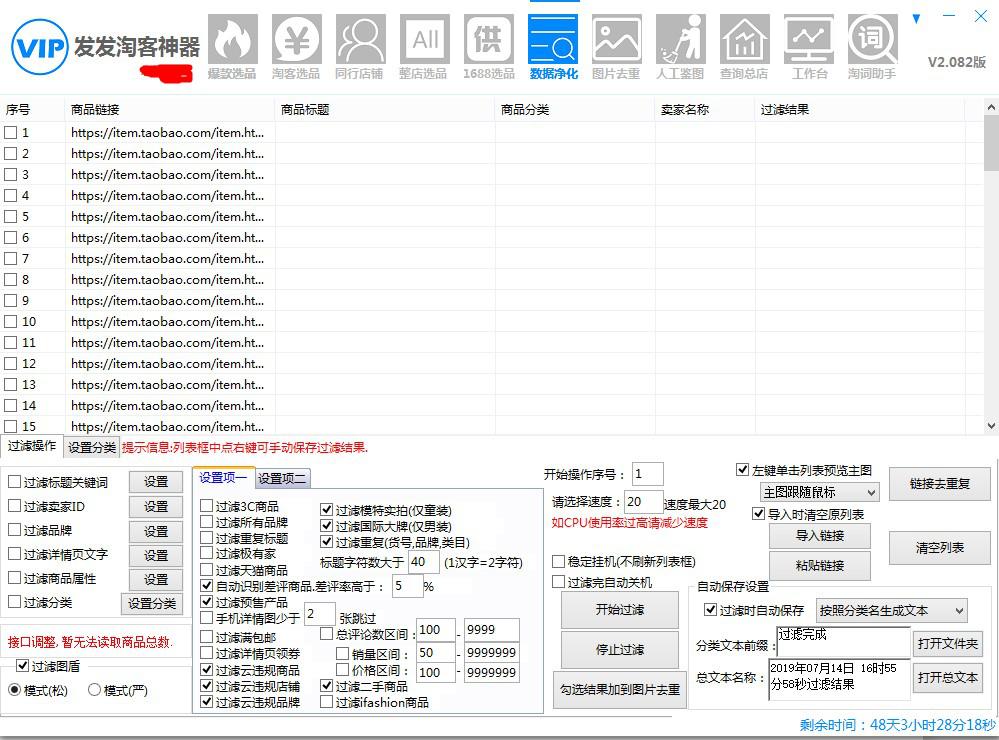Image resolution: width=999 pixels, height=740 pixels.
Task: Open the 工作台 workspace
Action: (x=808, y=40)
